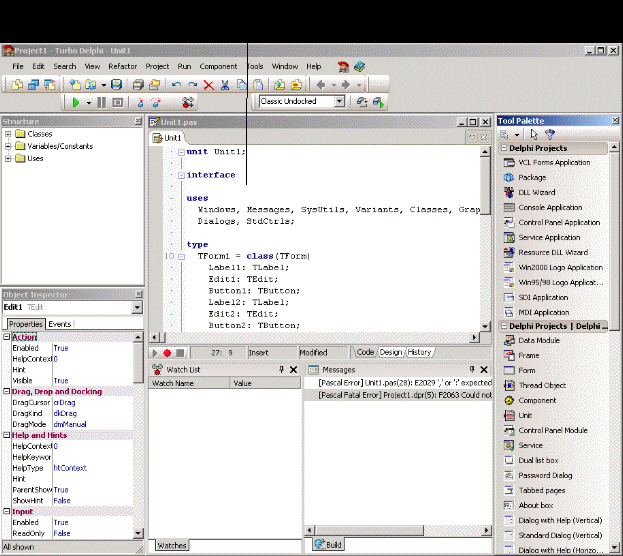Expand the Uses tree node
The height and width of the screenshot is (556, 623).
(x=8, y=158)
